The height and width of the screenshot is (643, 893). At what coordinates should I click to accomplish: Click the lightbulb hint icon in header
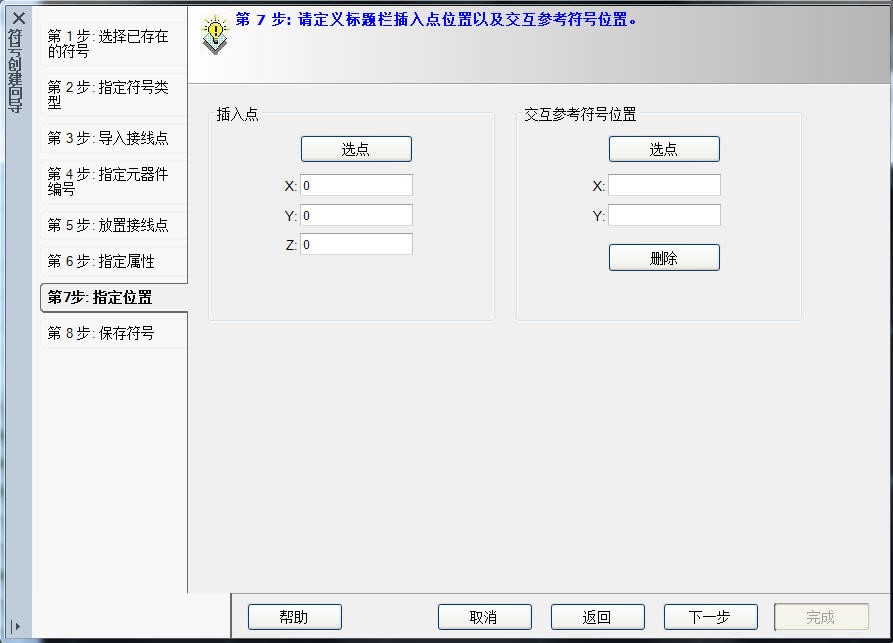coord(215,36)
